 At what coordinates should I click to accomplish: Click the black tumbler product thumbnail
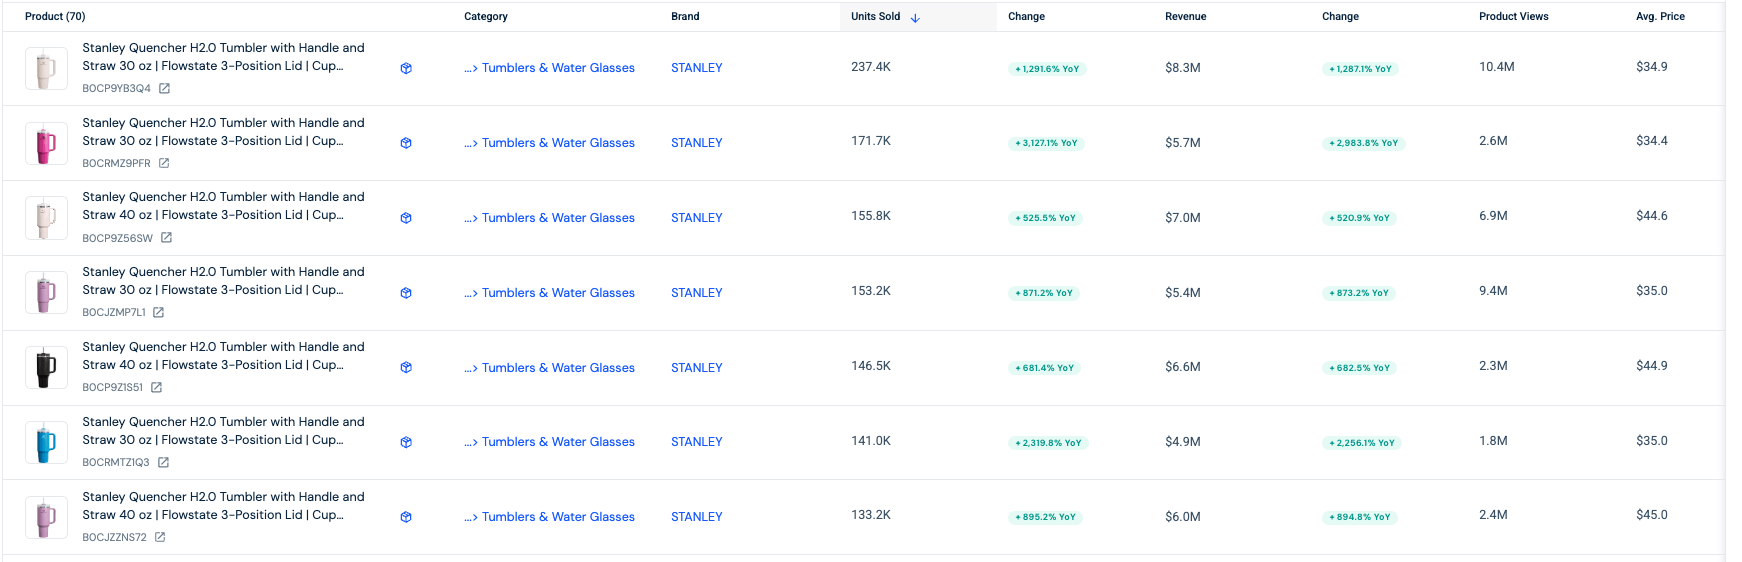(46, 368)
